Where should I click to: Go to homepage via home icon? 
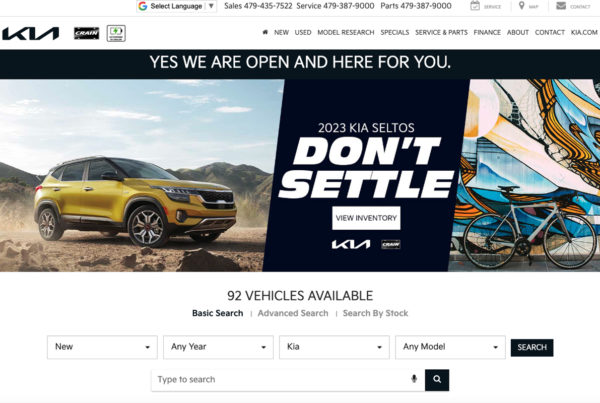click(265, 32)
